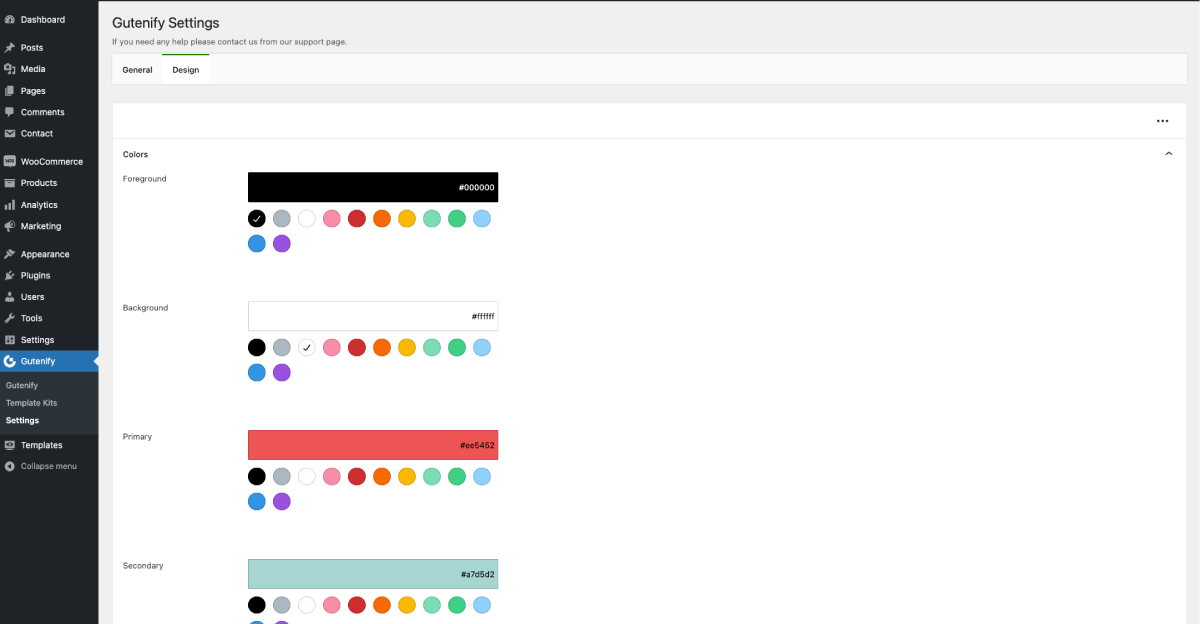The width and height of the screenshot is (1200, 624).
Task: Choose light blue swatch under Background
Action: coord(482,347)
